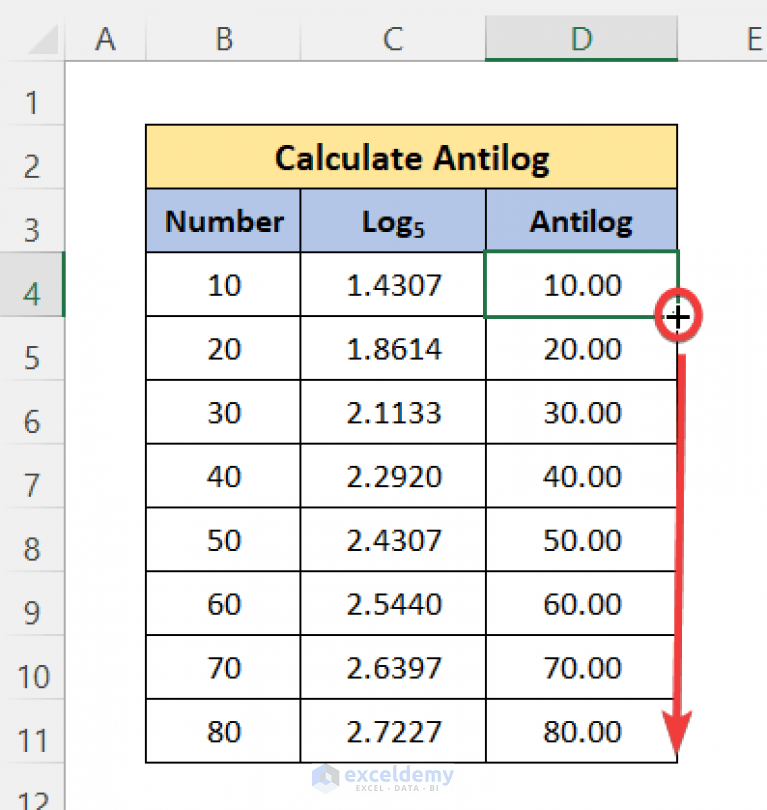The image size is (767, 810).
Task: Select antilog cell 40.00
Action: click(582, 476)
